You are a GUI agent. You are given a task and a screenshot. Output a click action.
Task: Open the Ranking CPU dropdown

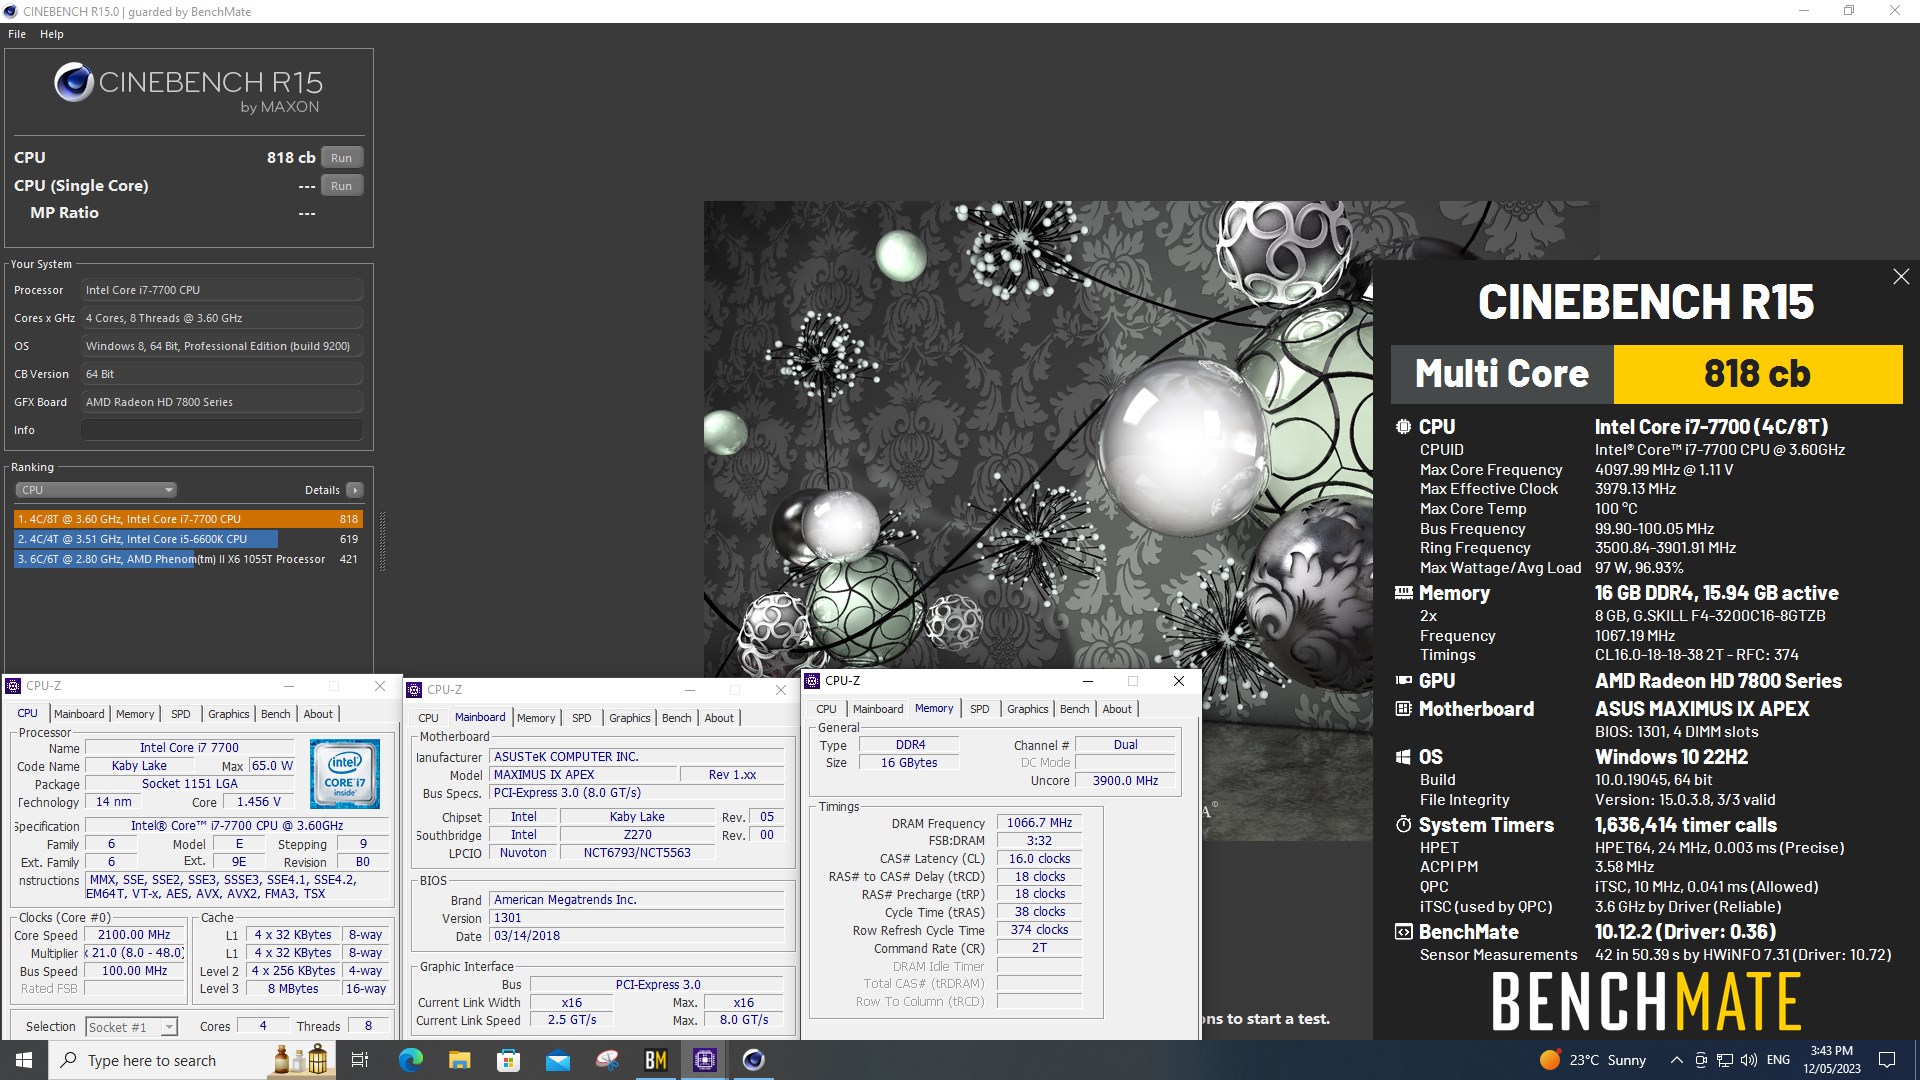(96, 490)
